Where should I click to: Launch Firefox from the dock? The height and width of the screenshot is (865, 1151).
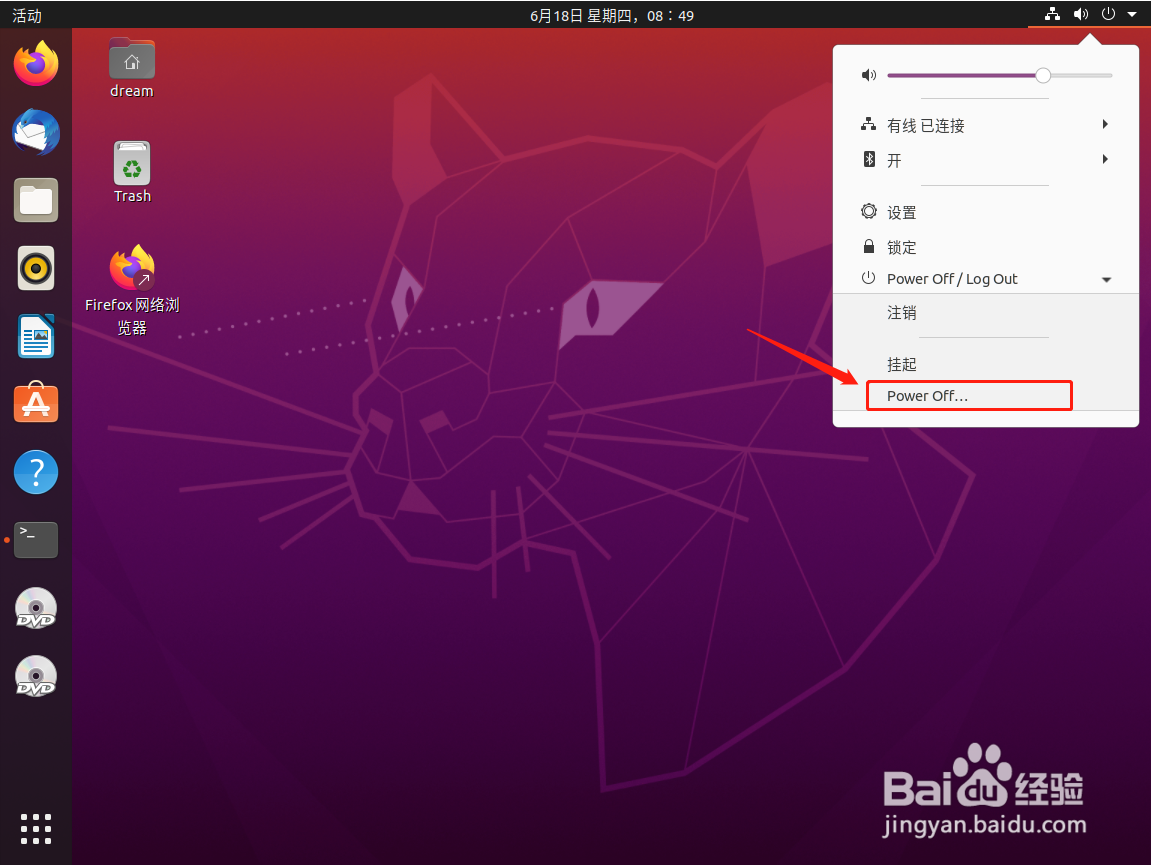tap(36, 64)
